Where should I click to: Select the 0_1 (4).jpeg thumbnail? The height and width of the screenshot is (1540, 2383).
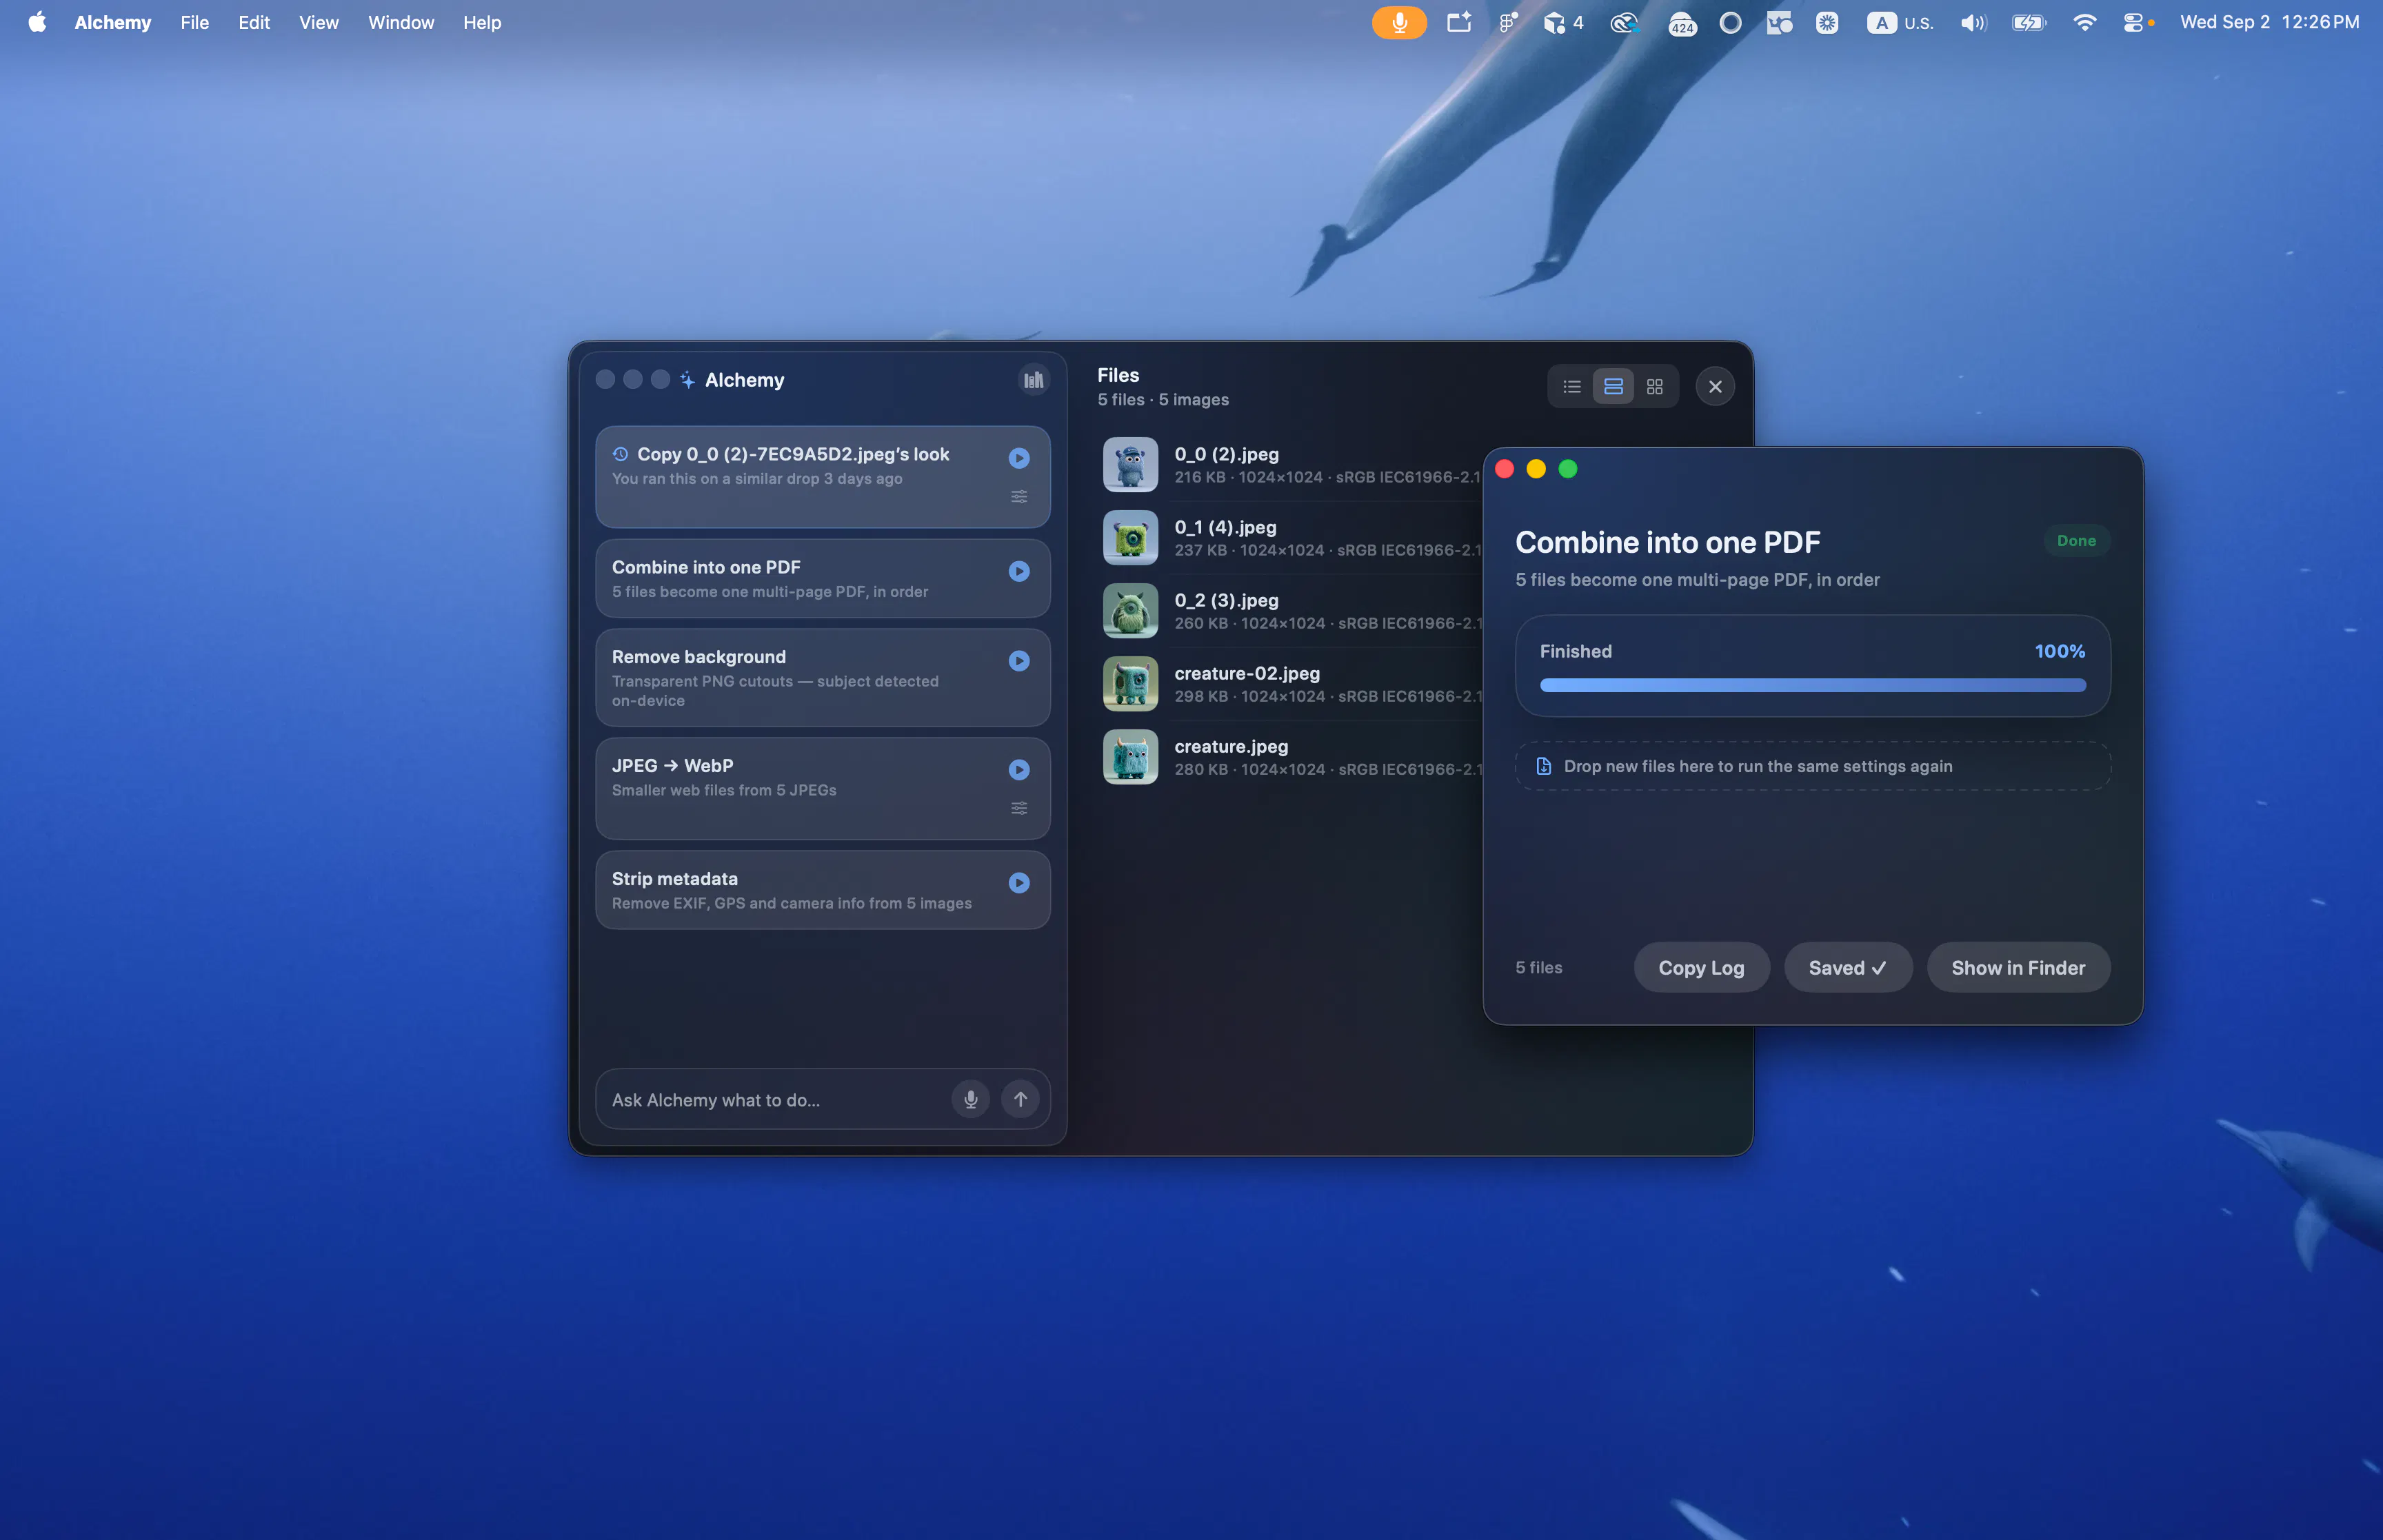[x=1130, y=538]
